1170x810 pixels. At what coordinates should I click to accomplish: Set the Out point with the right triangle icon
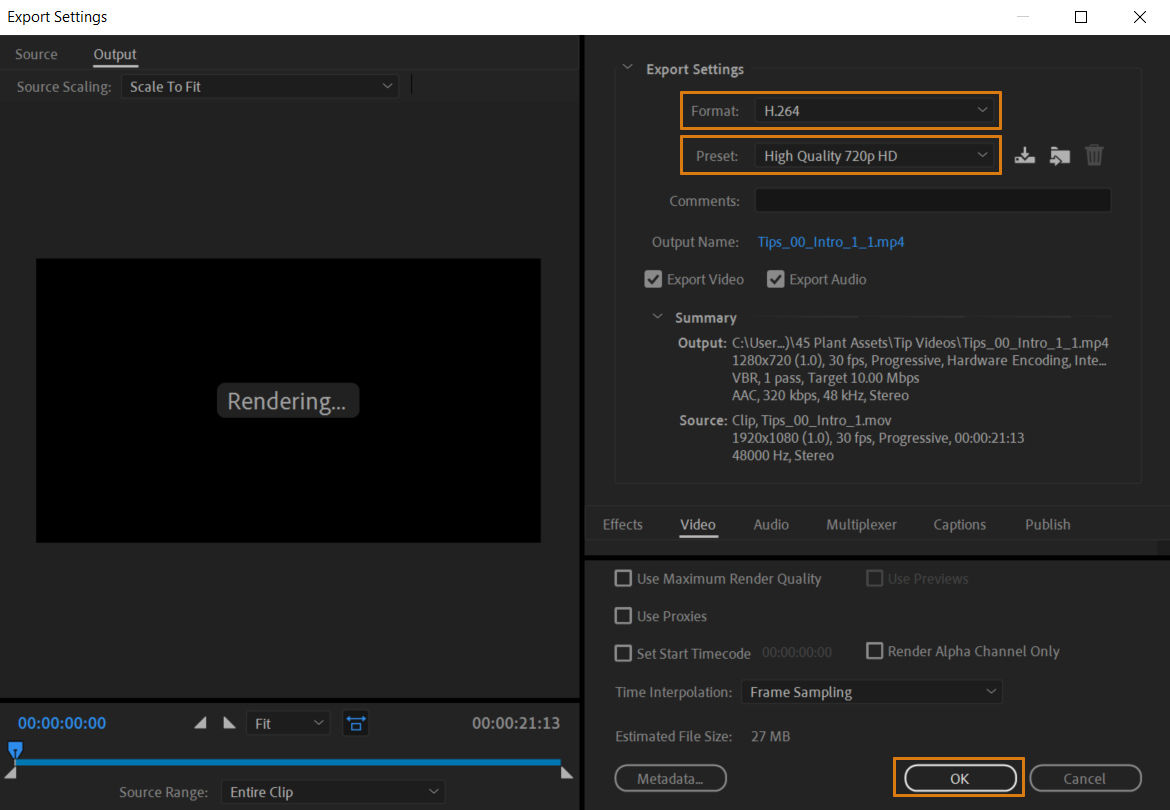pyautogui.click(x=228, y=722)
